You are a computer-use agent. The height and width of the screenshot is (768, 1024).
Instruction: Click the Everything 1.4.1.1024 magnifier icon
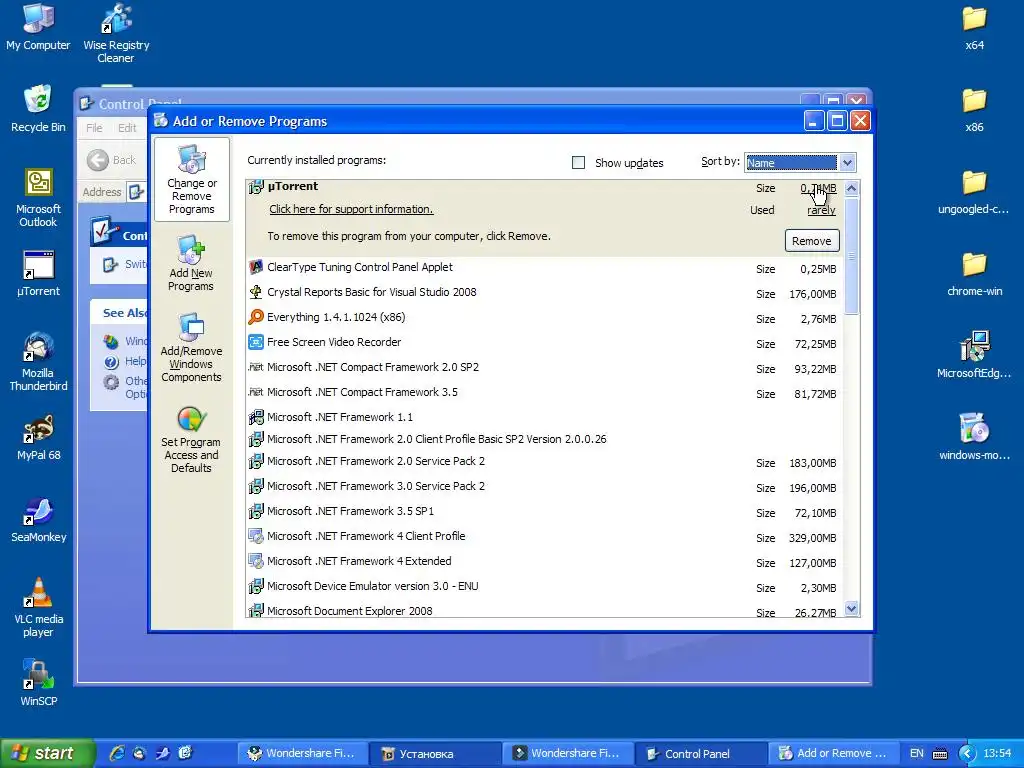point(256,317)
